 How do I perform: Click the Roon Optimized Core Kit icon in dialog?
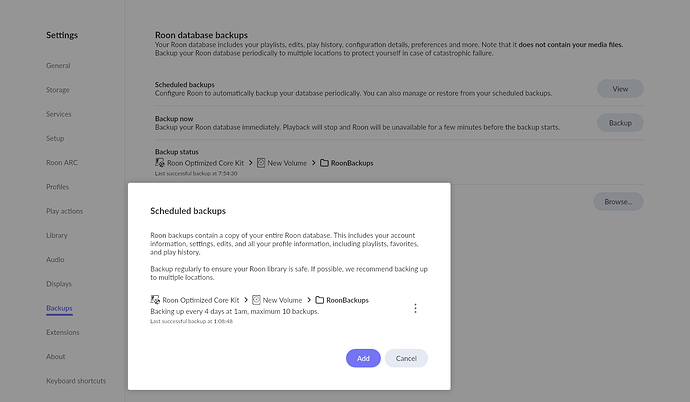155,300
